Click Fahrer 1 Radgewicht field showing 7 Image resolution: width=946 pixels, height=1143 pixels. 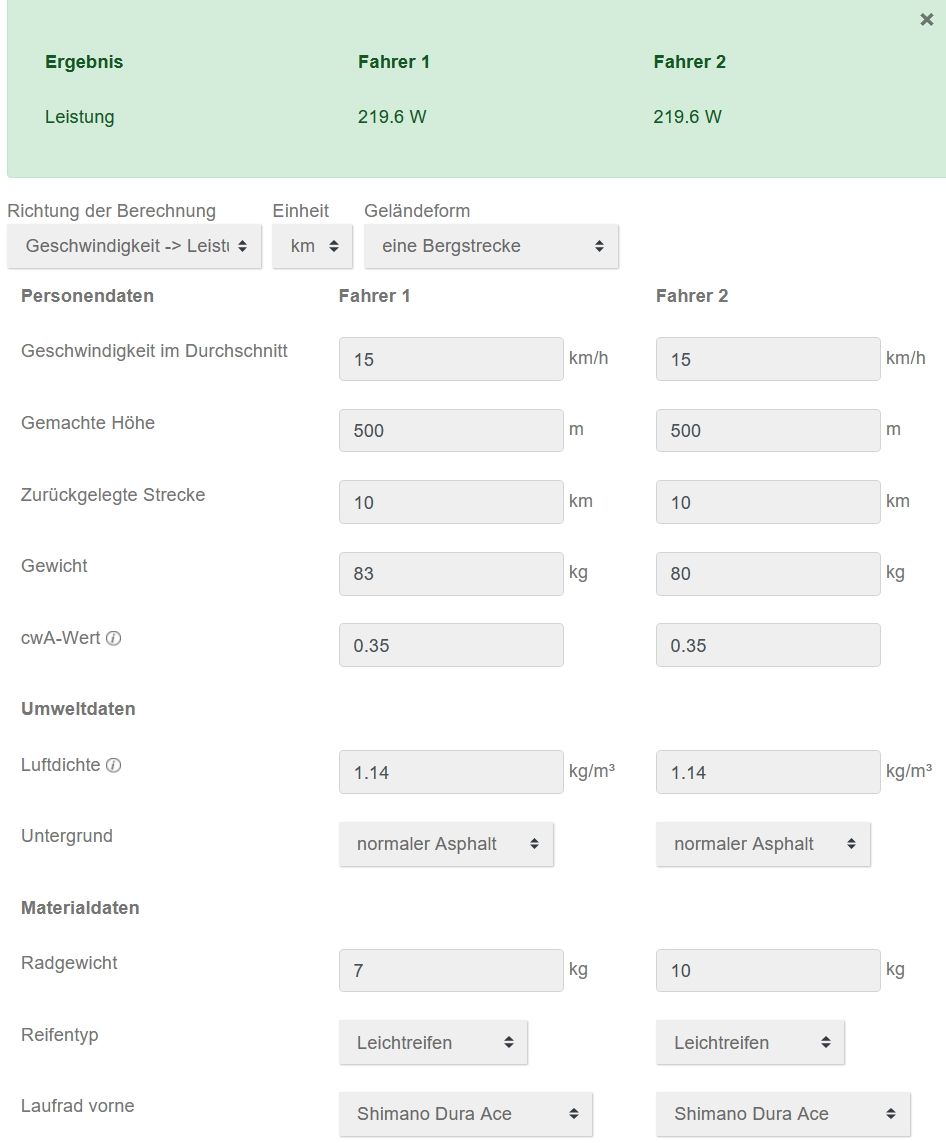(x=451, y=970)
